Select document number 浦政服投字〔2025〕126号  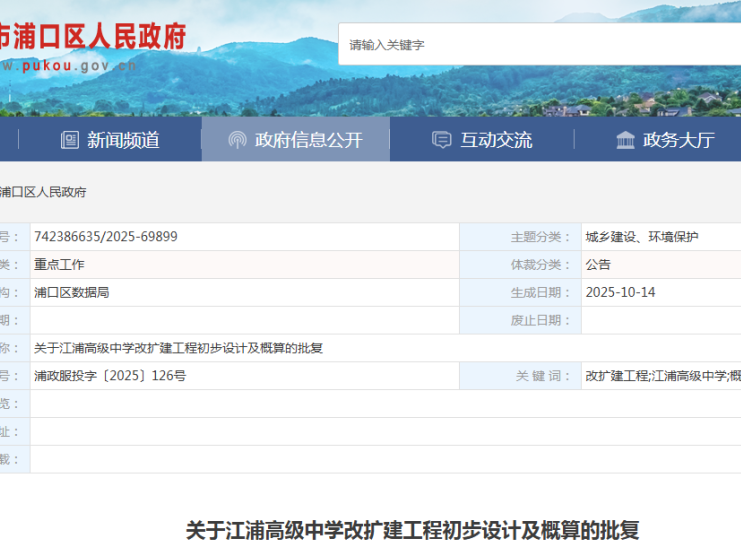[110, 376]
